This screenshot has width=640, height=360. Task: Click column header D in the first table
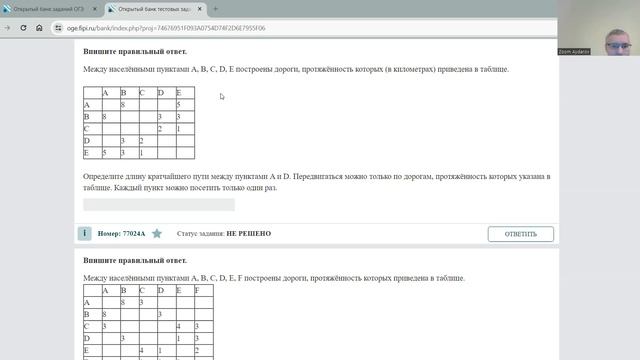point(167,93)
